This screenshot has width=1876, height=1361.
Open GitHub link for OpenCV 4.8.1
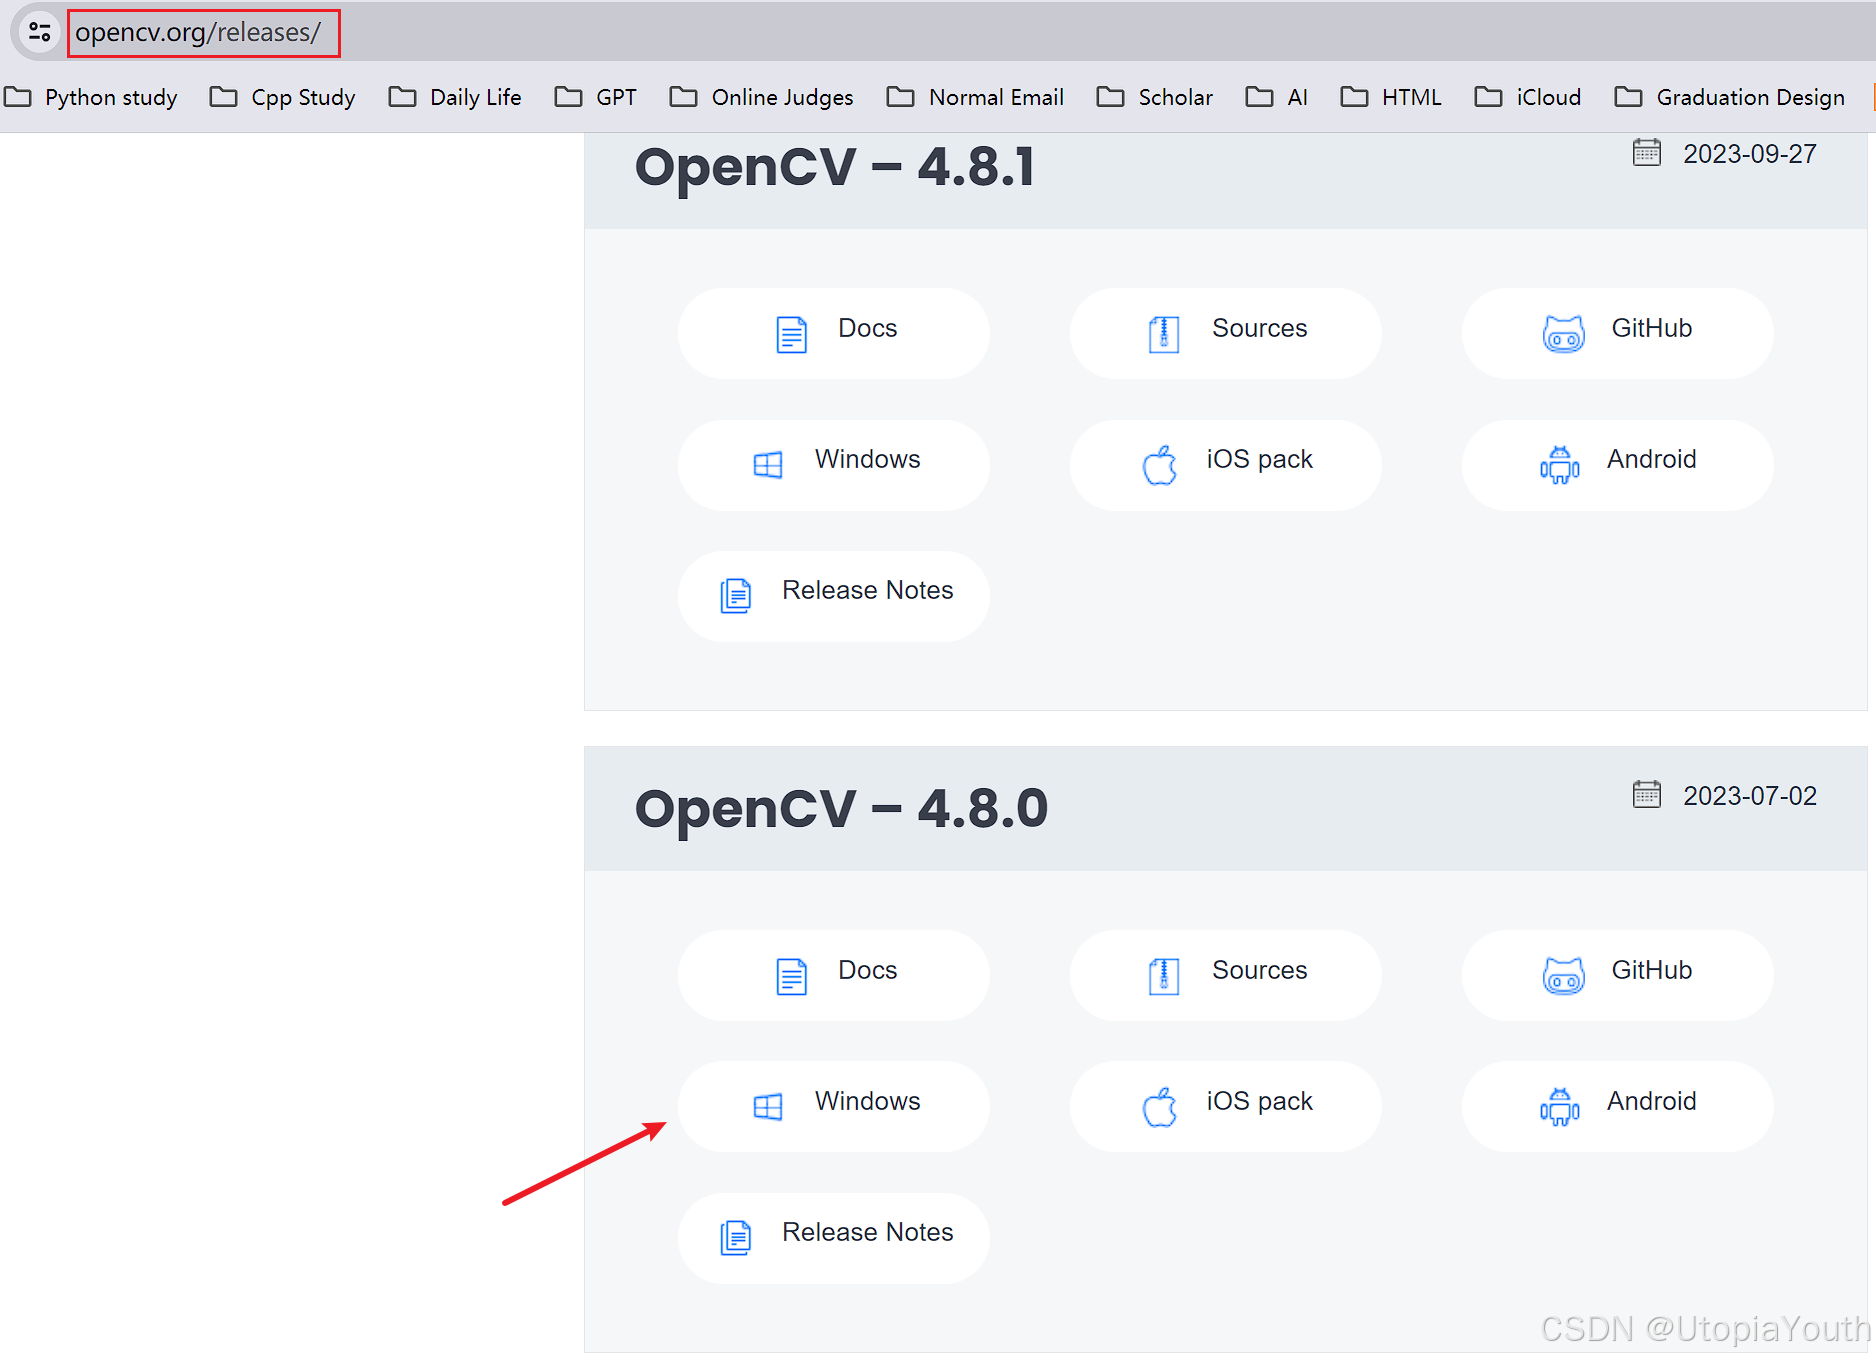pyautogui.click(x=1618, y=333)
